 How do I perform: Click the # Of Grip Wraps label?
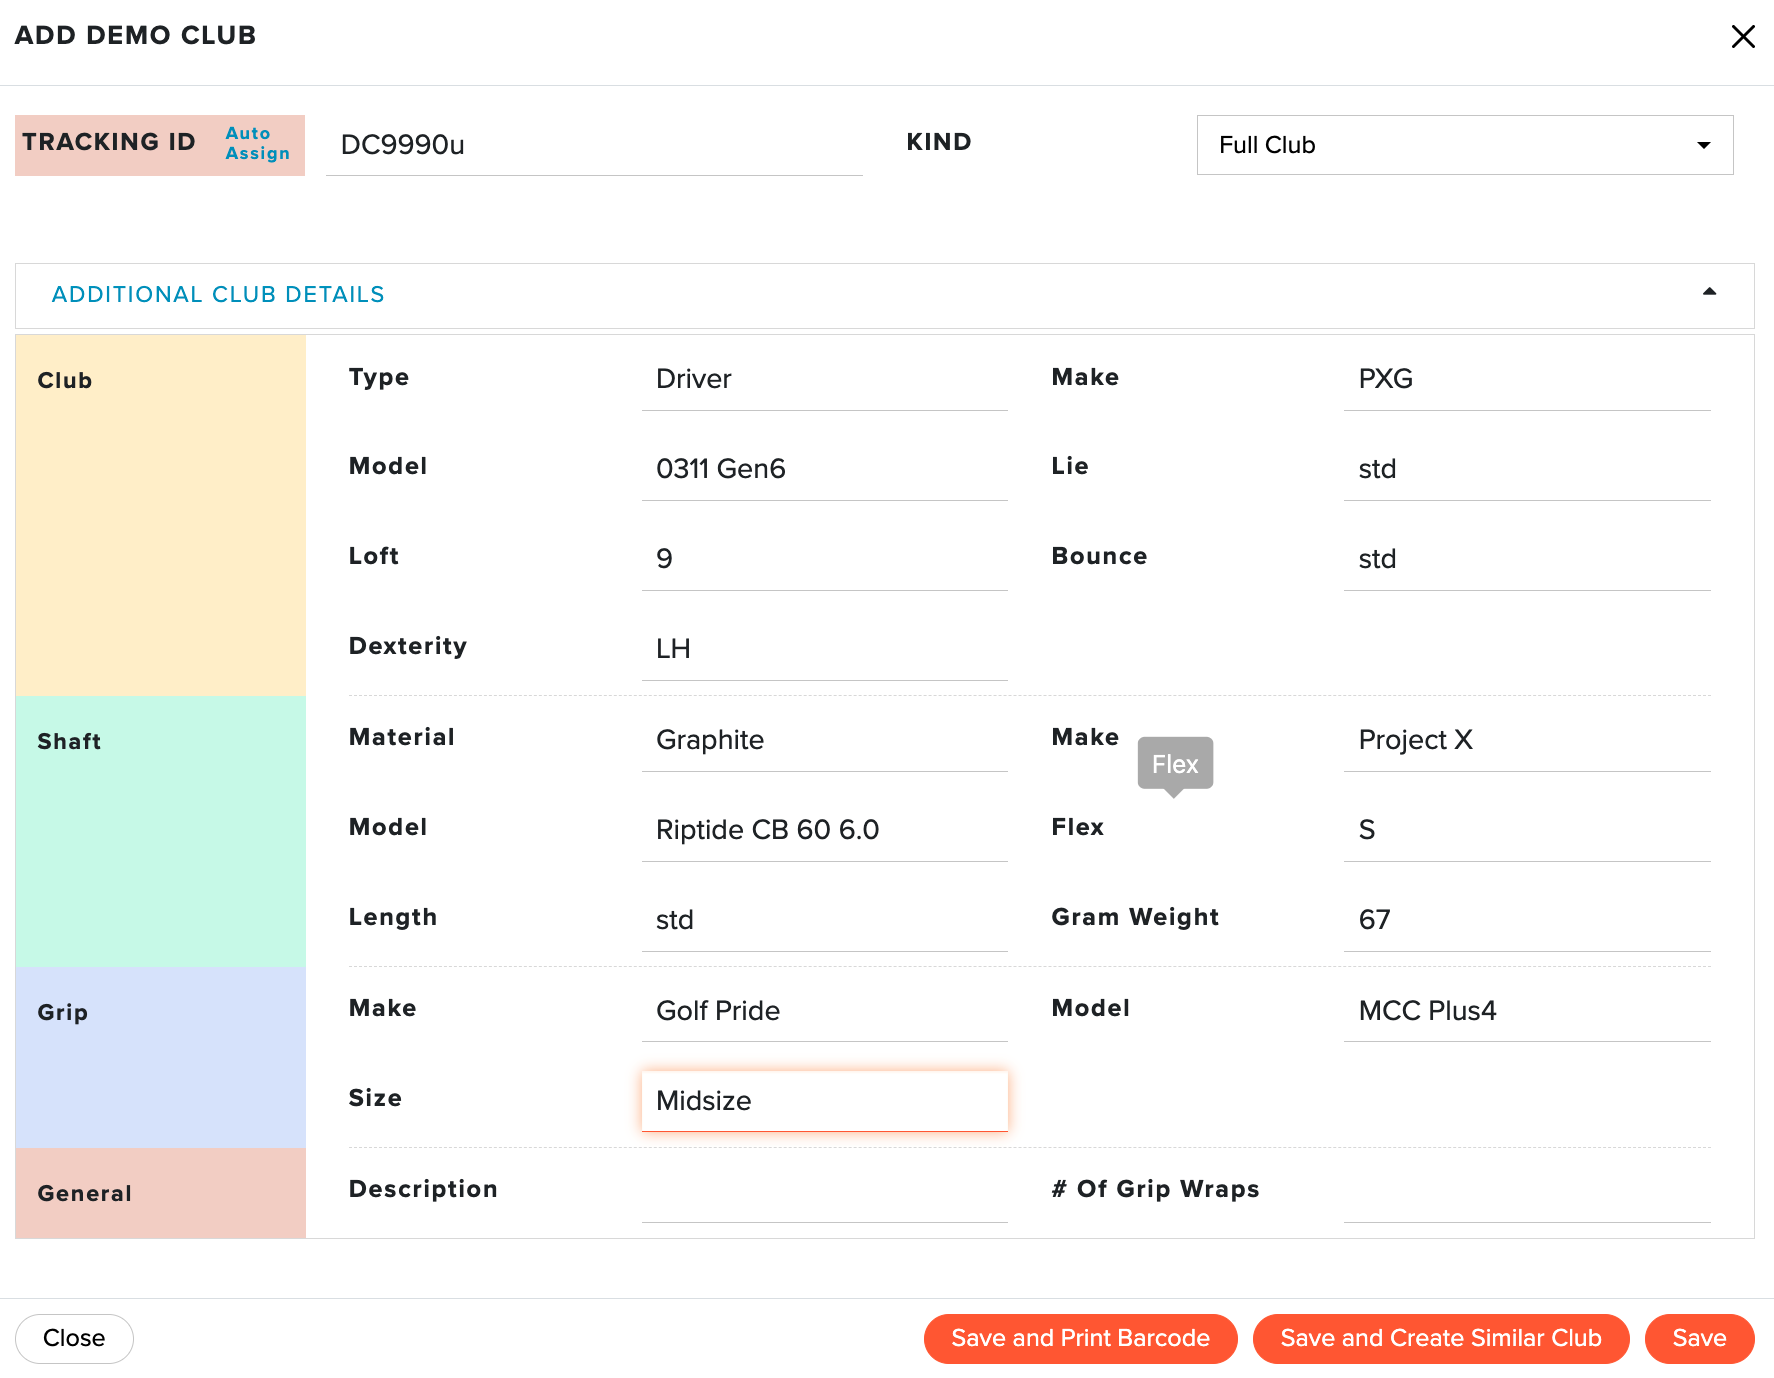click(x=1155, y=1189)
